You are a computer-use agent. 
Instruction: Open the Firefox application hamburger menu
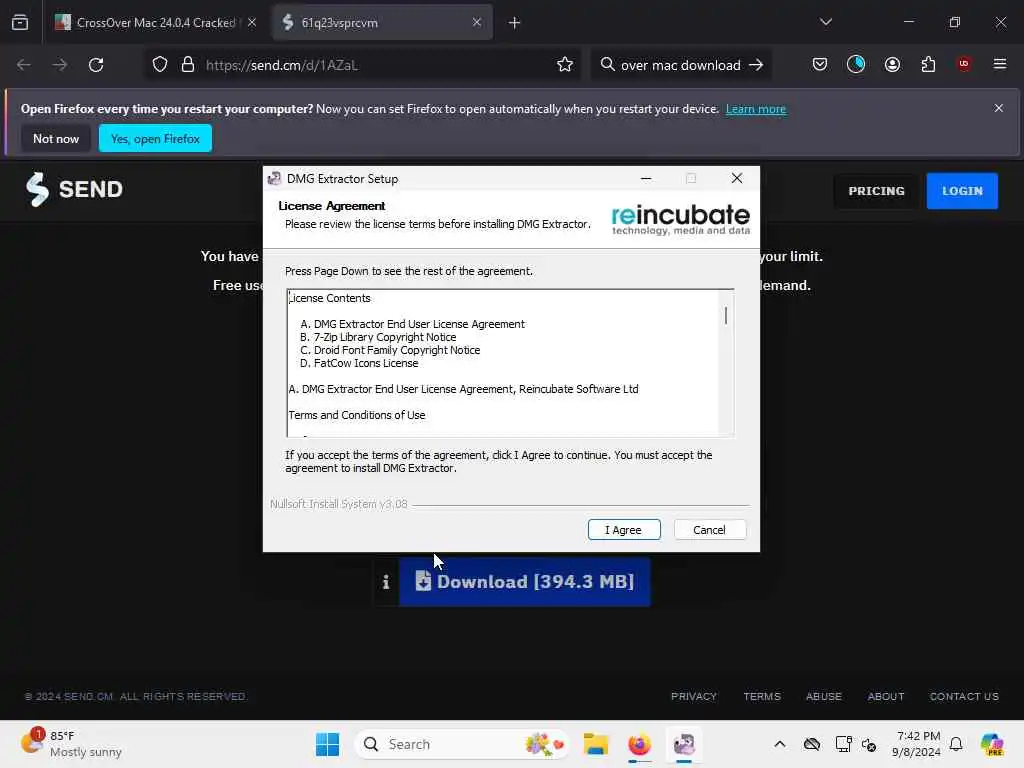click(x=1000, y=64)
